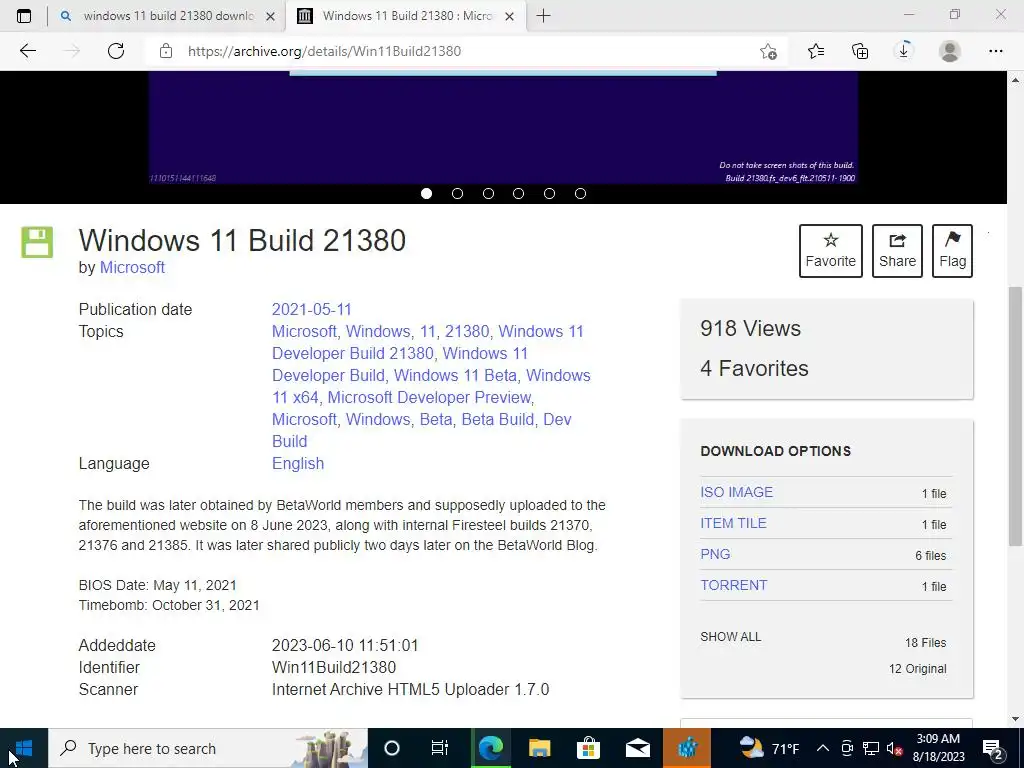Close the 'windows 11 build 21380 download' tab
Screen dimensions: 1024x768
pyautogui.click(x=270, y=16)
